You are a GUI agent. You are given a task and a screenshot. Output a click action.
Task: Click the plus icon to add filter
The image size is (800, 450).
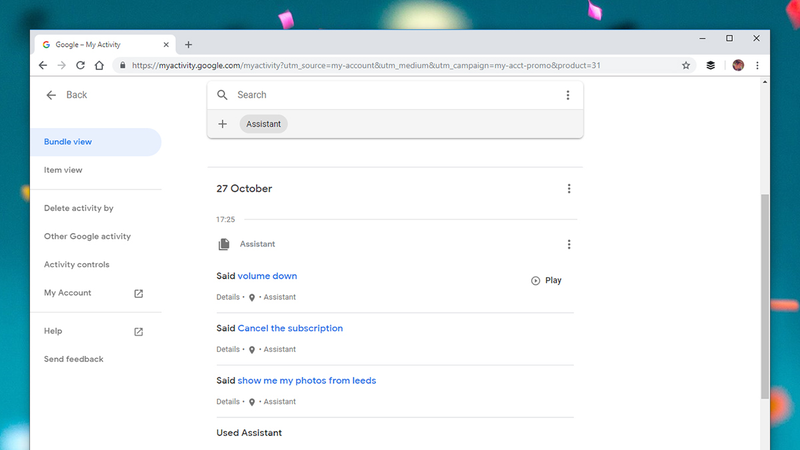222,124
